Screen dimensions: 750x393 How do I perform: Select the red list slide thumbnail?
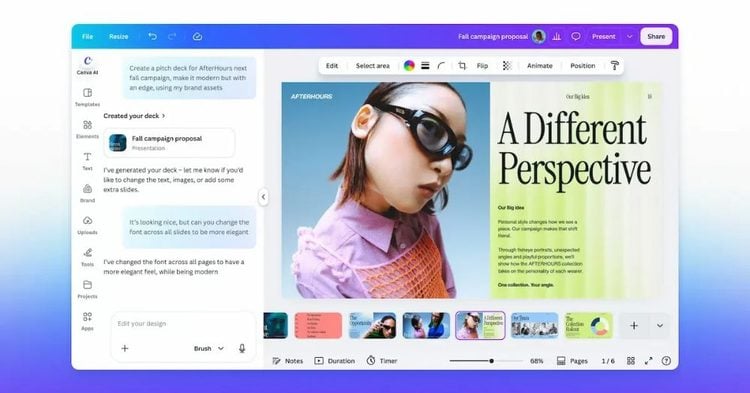coord(318,326)
